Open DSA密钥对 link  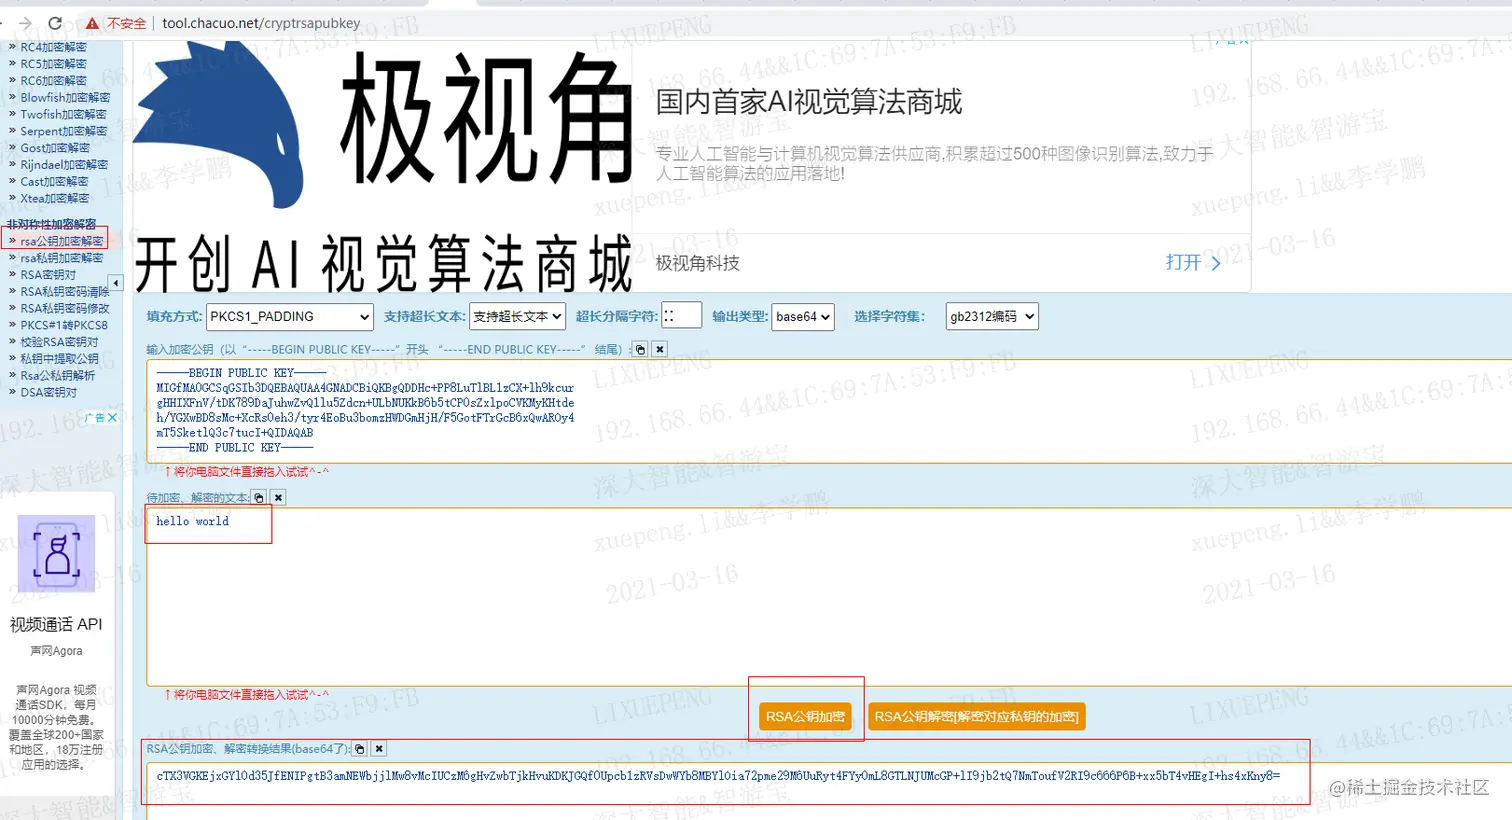pyautogui.click(x=48, y=392)
